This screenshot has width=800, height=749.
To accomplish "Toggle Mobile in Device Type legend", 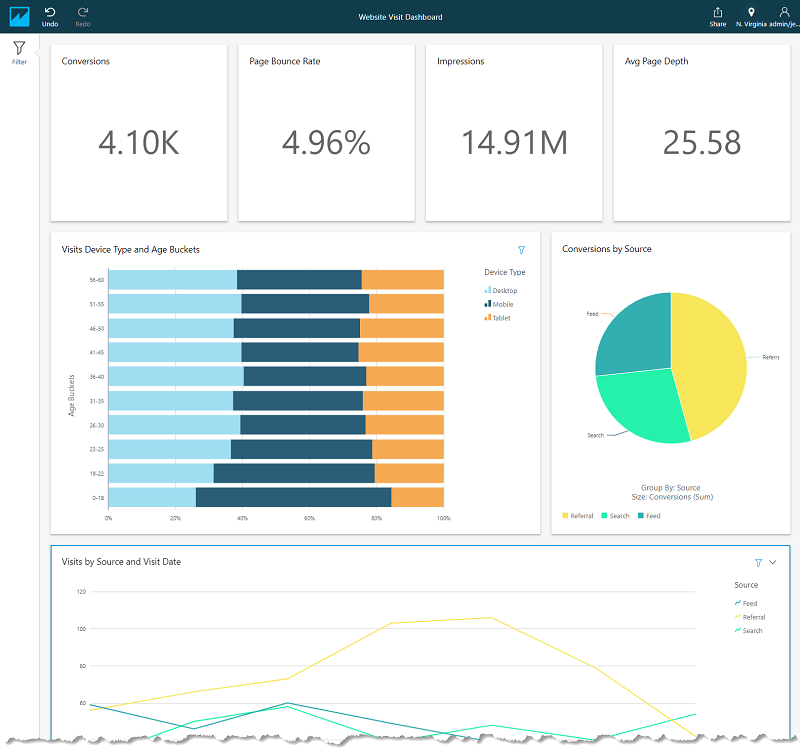I will [x=502, y=304].
